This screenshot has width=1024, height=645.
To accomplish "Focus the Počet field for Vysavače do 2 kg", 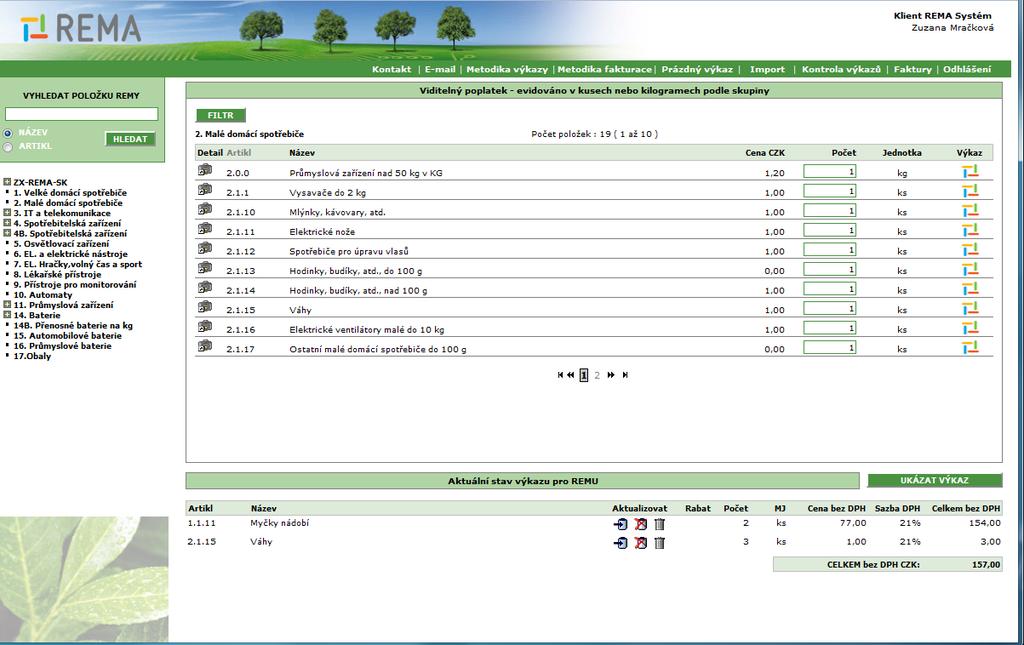I will click(x=830, y=191).
